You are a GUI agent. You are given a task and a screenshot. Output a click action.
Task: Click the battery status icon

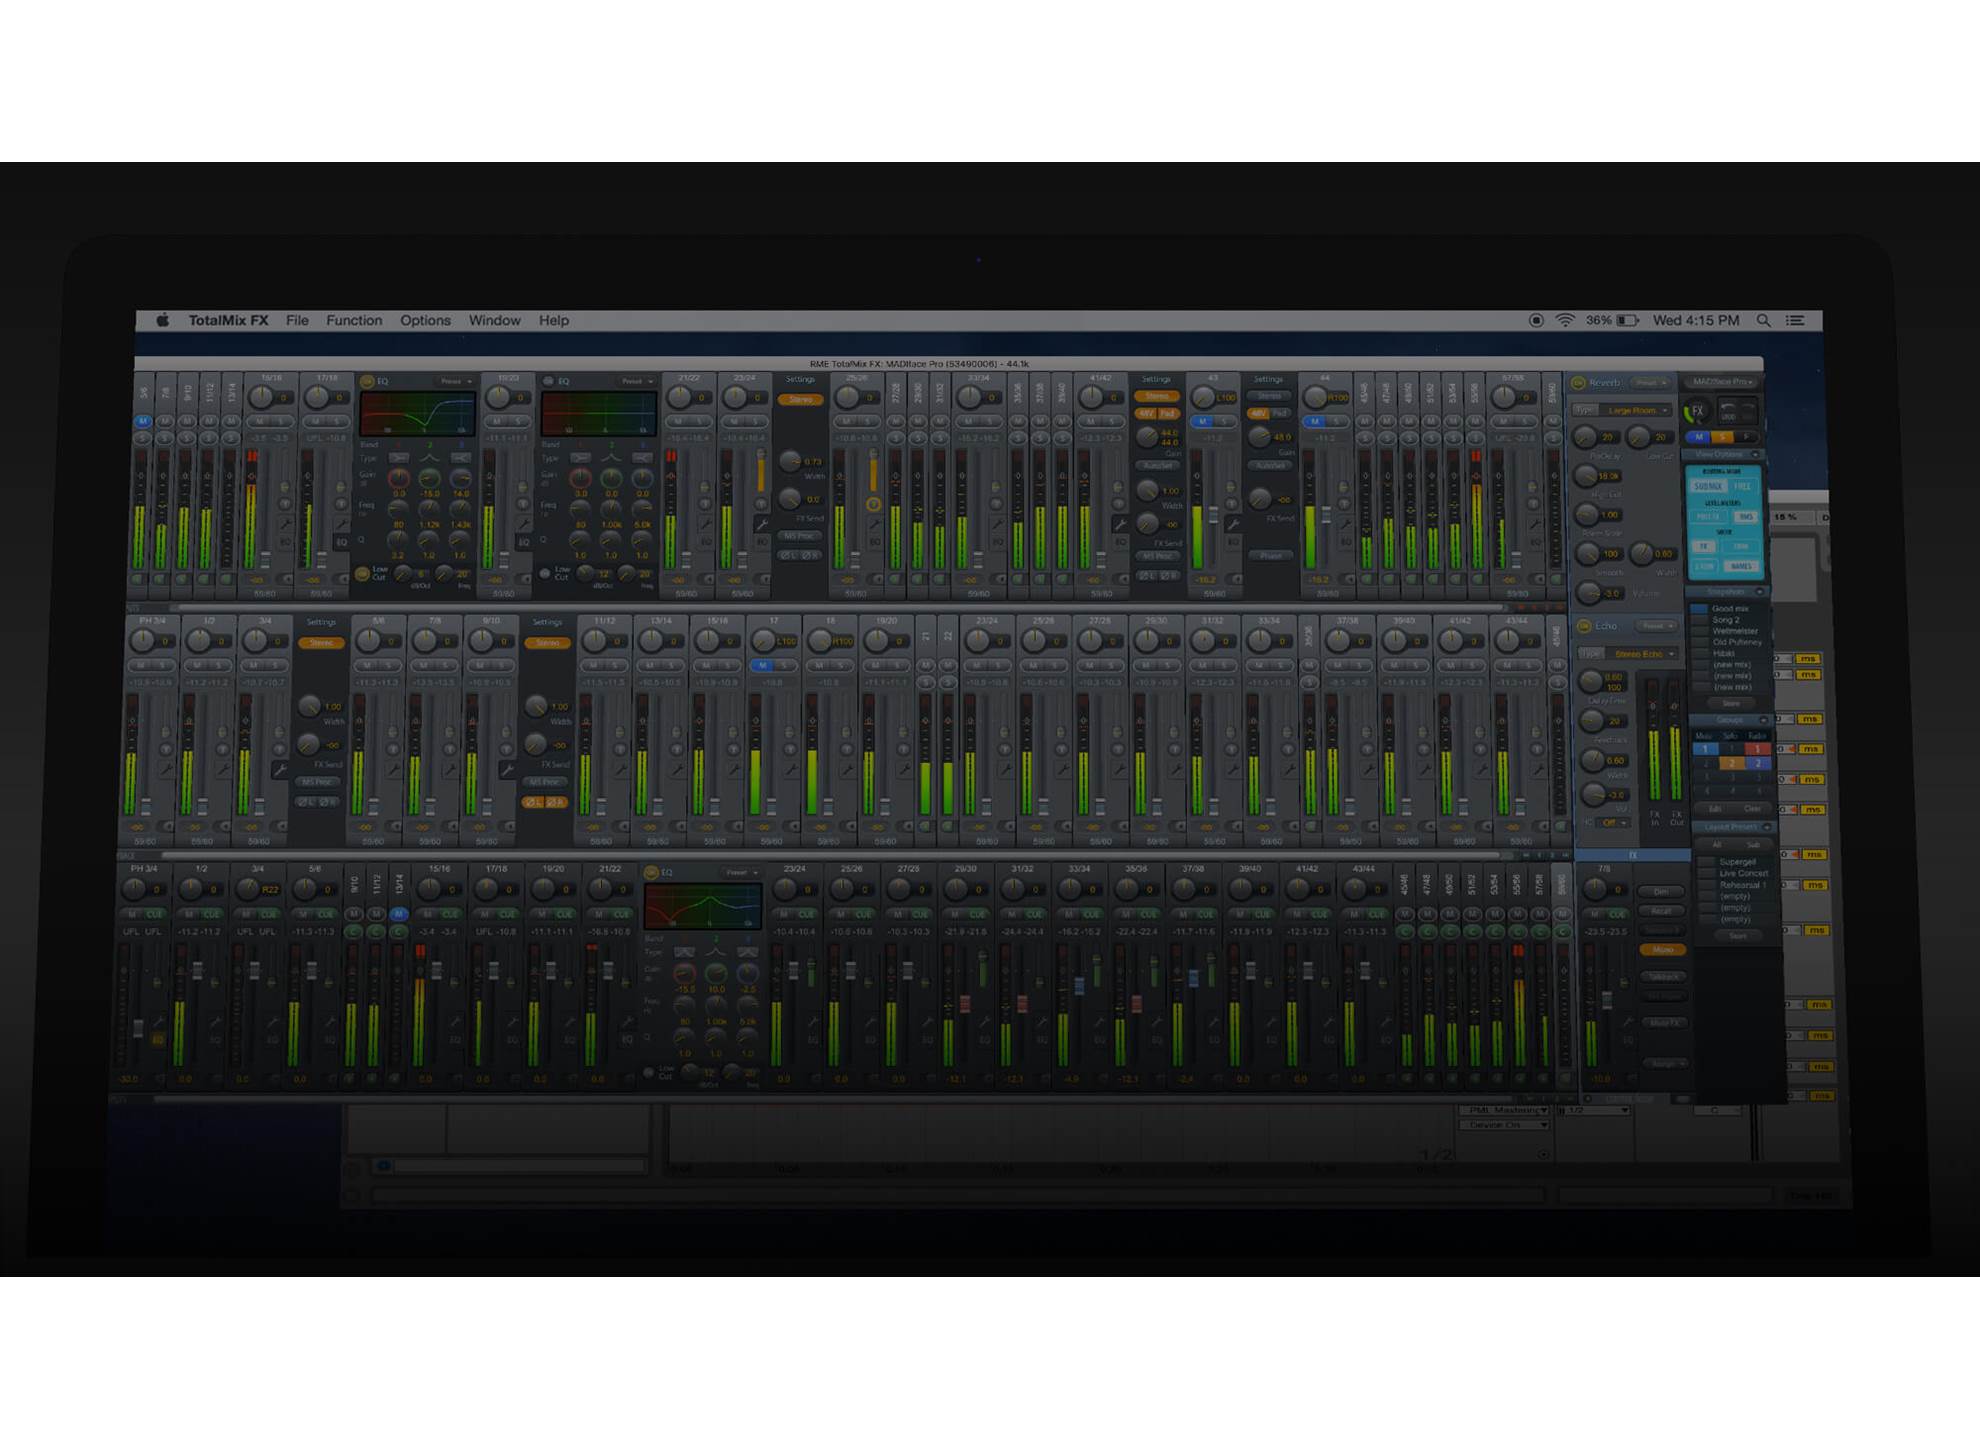coord(1628,321)
